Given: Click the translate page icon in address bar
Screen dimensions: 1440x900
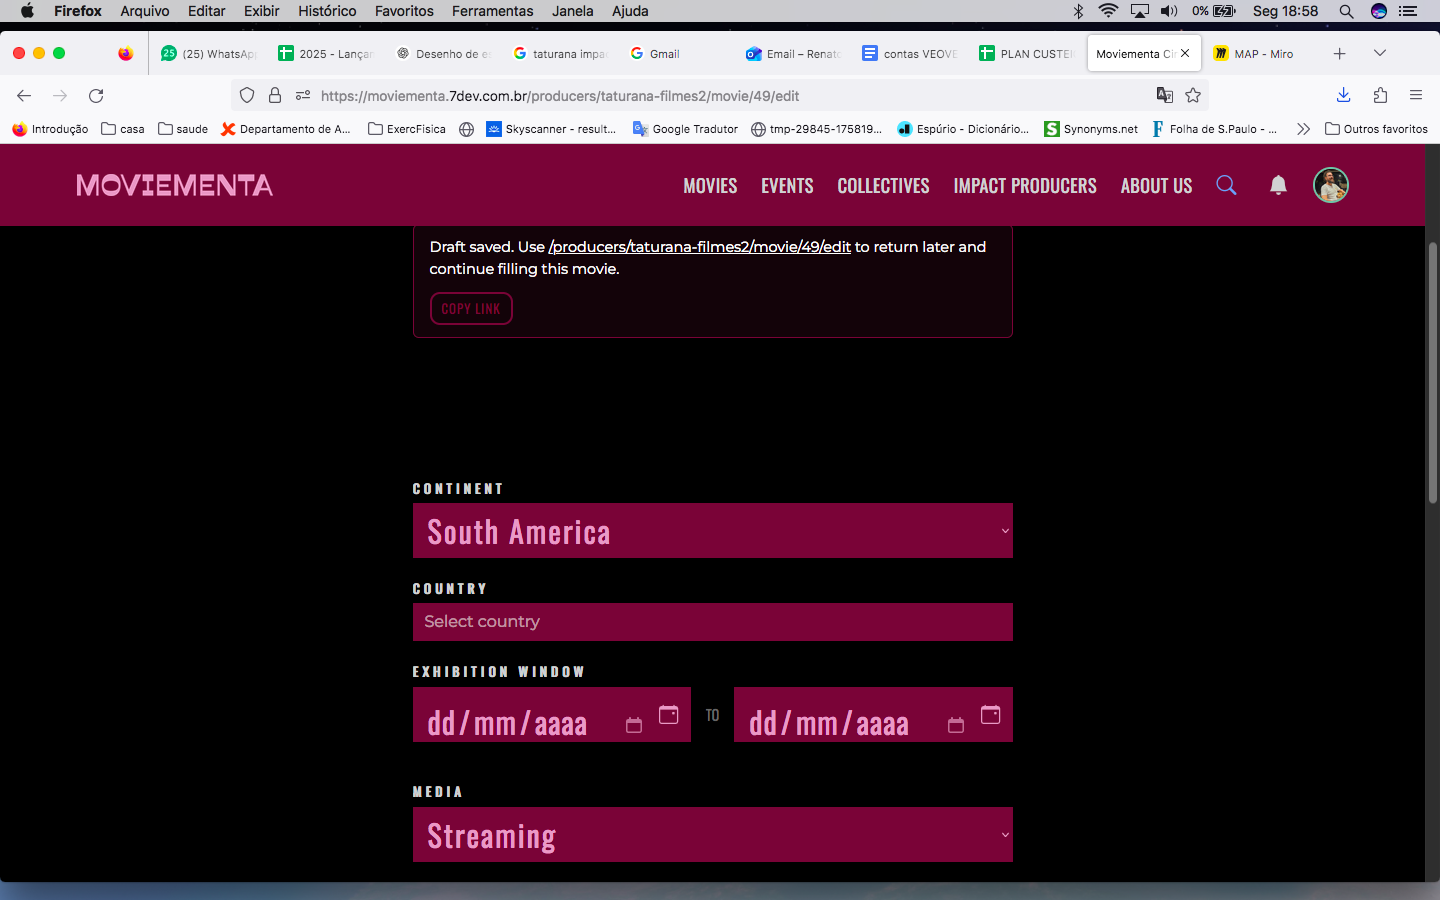Looking at the screenshot, I should coord(1164,96).
